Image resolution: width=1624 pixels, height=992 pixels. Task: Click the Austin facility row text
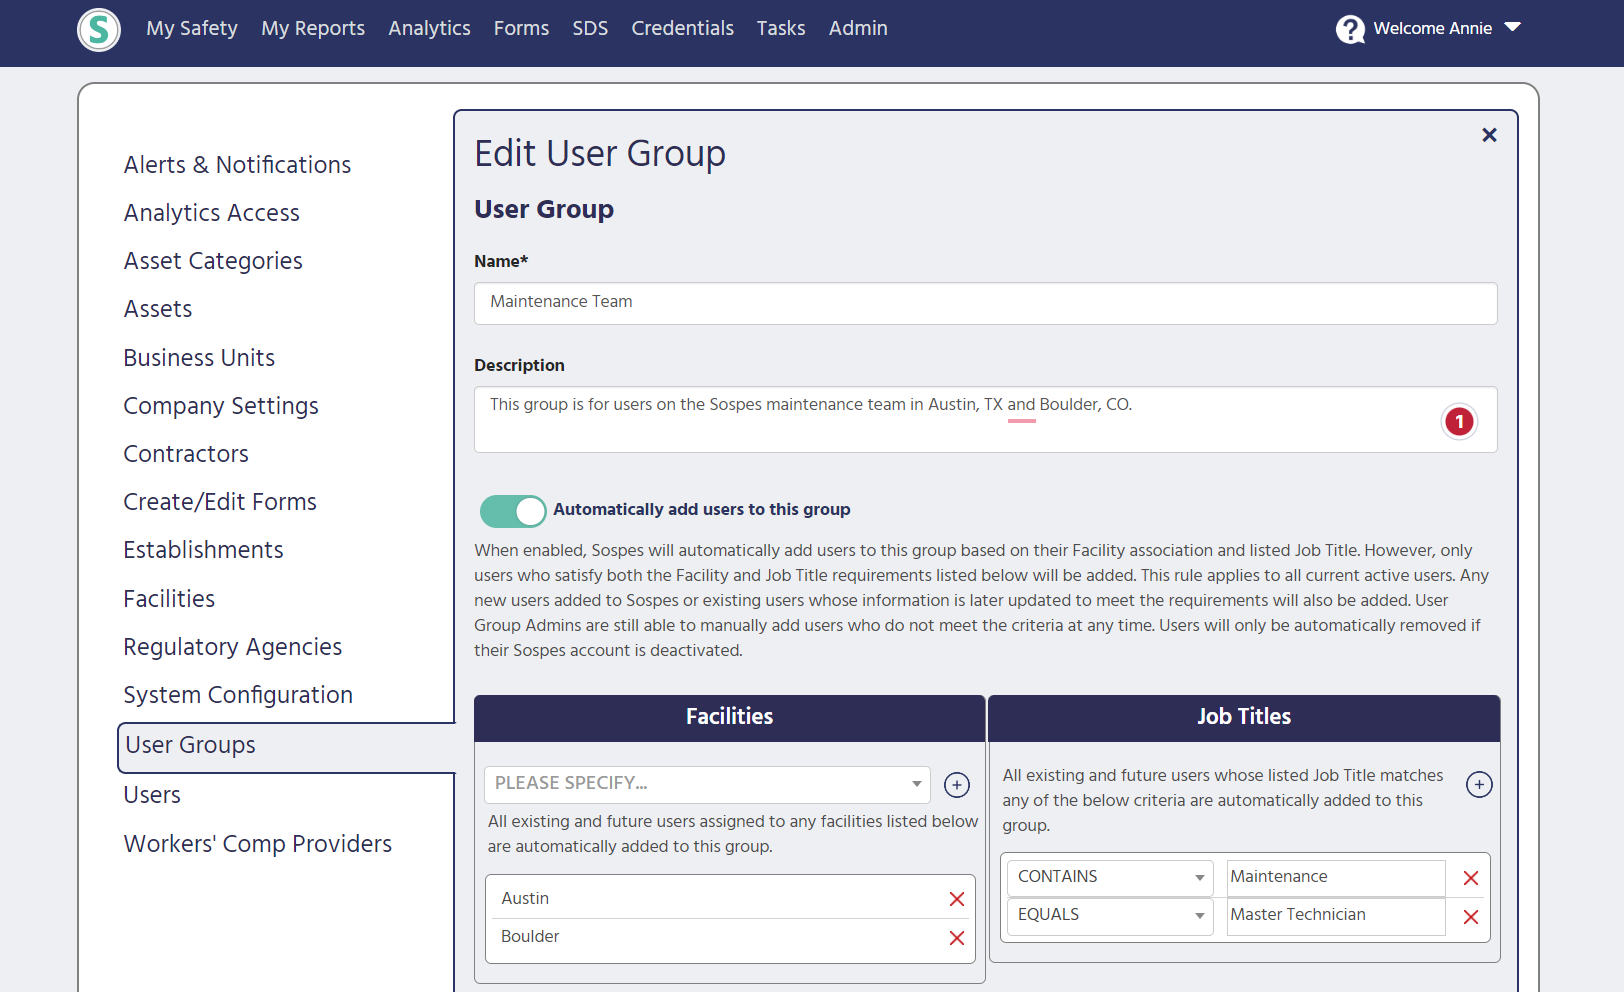tap(525, 898)
